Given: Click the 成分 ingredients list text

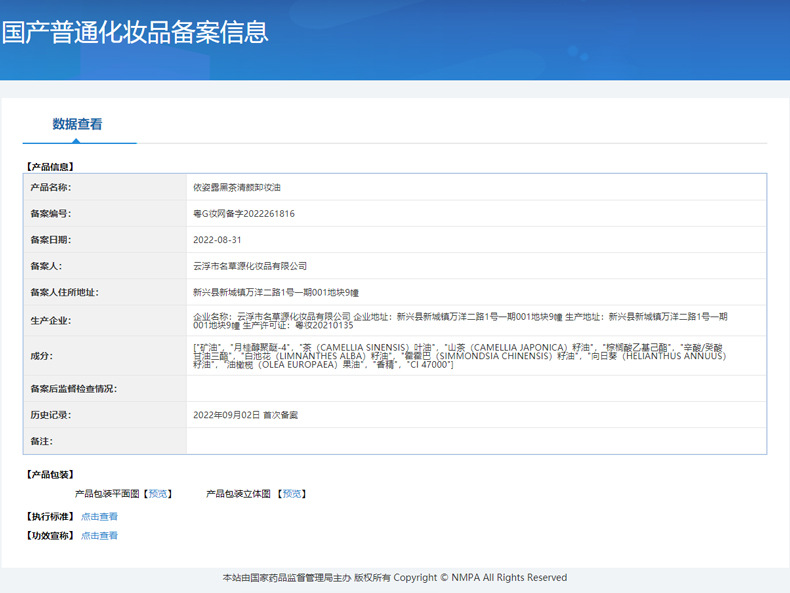Looking at the screenshot, I should tap(459, 356).
